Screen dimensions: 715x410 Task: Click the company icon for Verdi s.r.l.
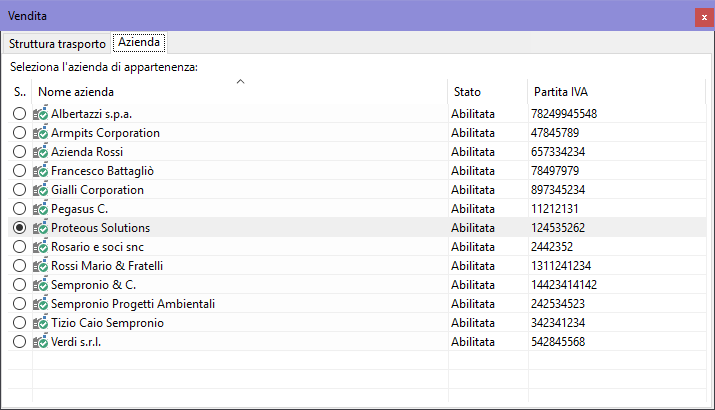click(x=41, y=342)
